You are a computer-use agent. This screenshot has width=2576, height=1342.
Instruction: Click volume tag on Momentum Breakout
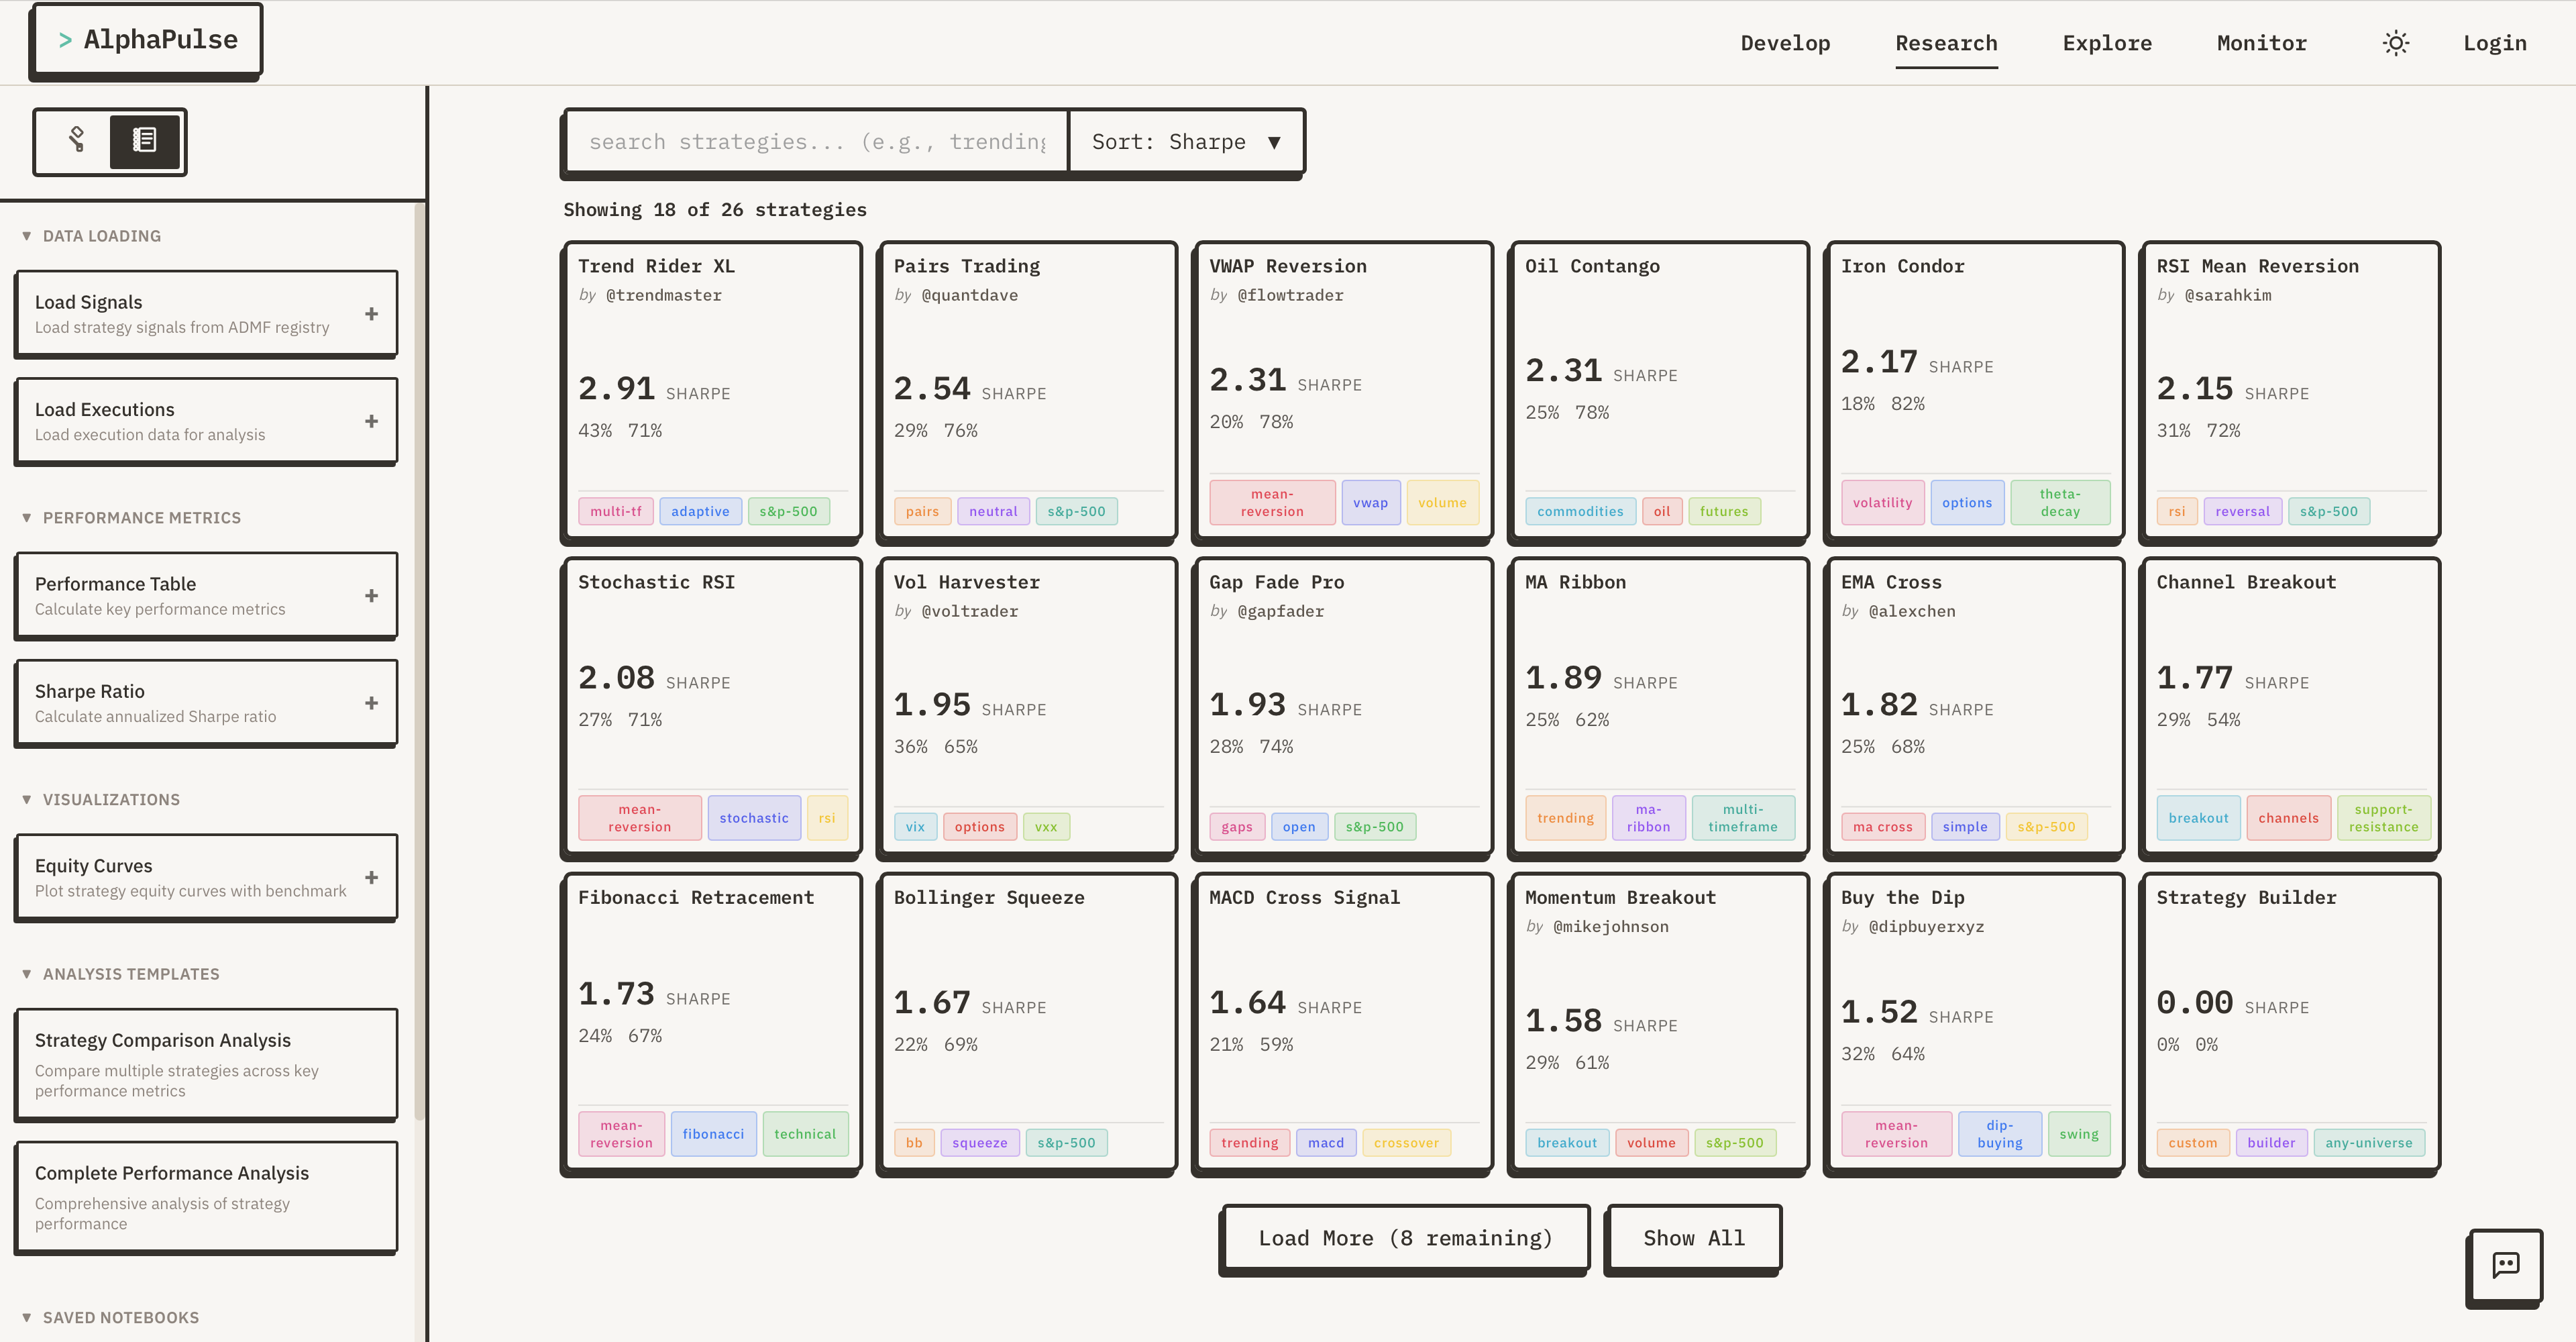click(1651, 1143)
